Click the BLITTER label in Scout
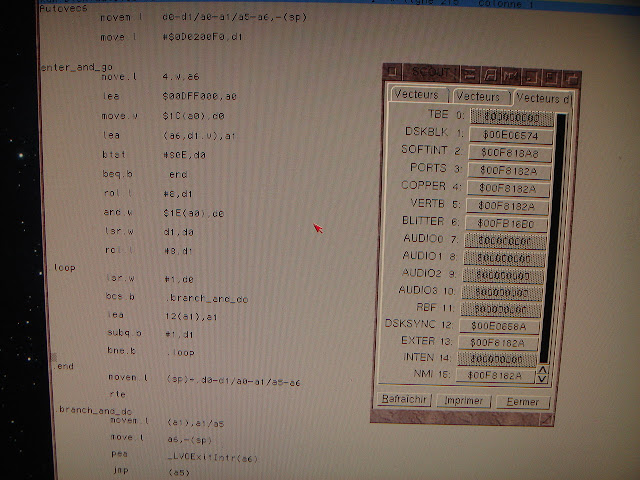The height and width of the screenshot is (480, 640). (423, 221)
